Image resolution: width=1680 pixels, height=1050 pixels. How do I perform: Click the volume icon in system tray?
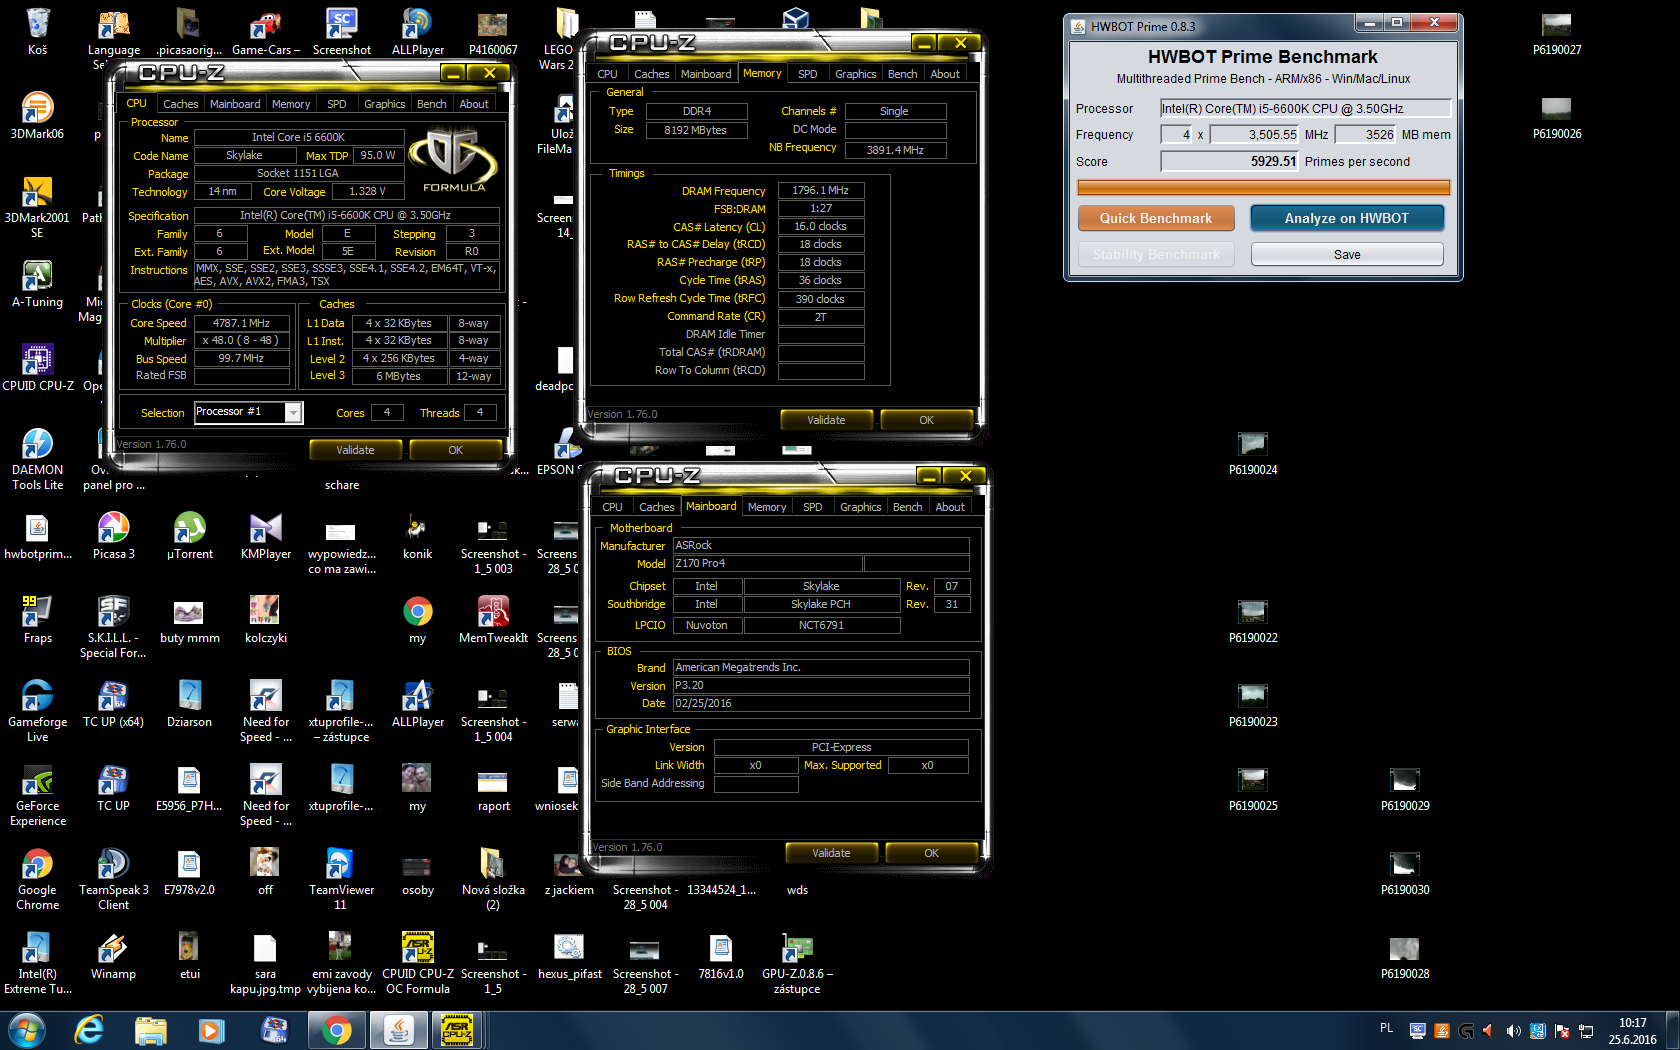coord(1513,1030)
